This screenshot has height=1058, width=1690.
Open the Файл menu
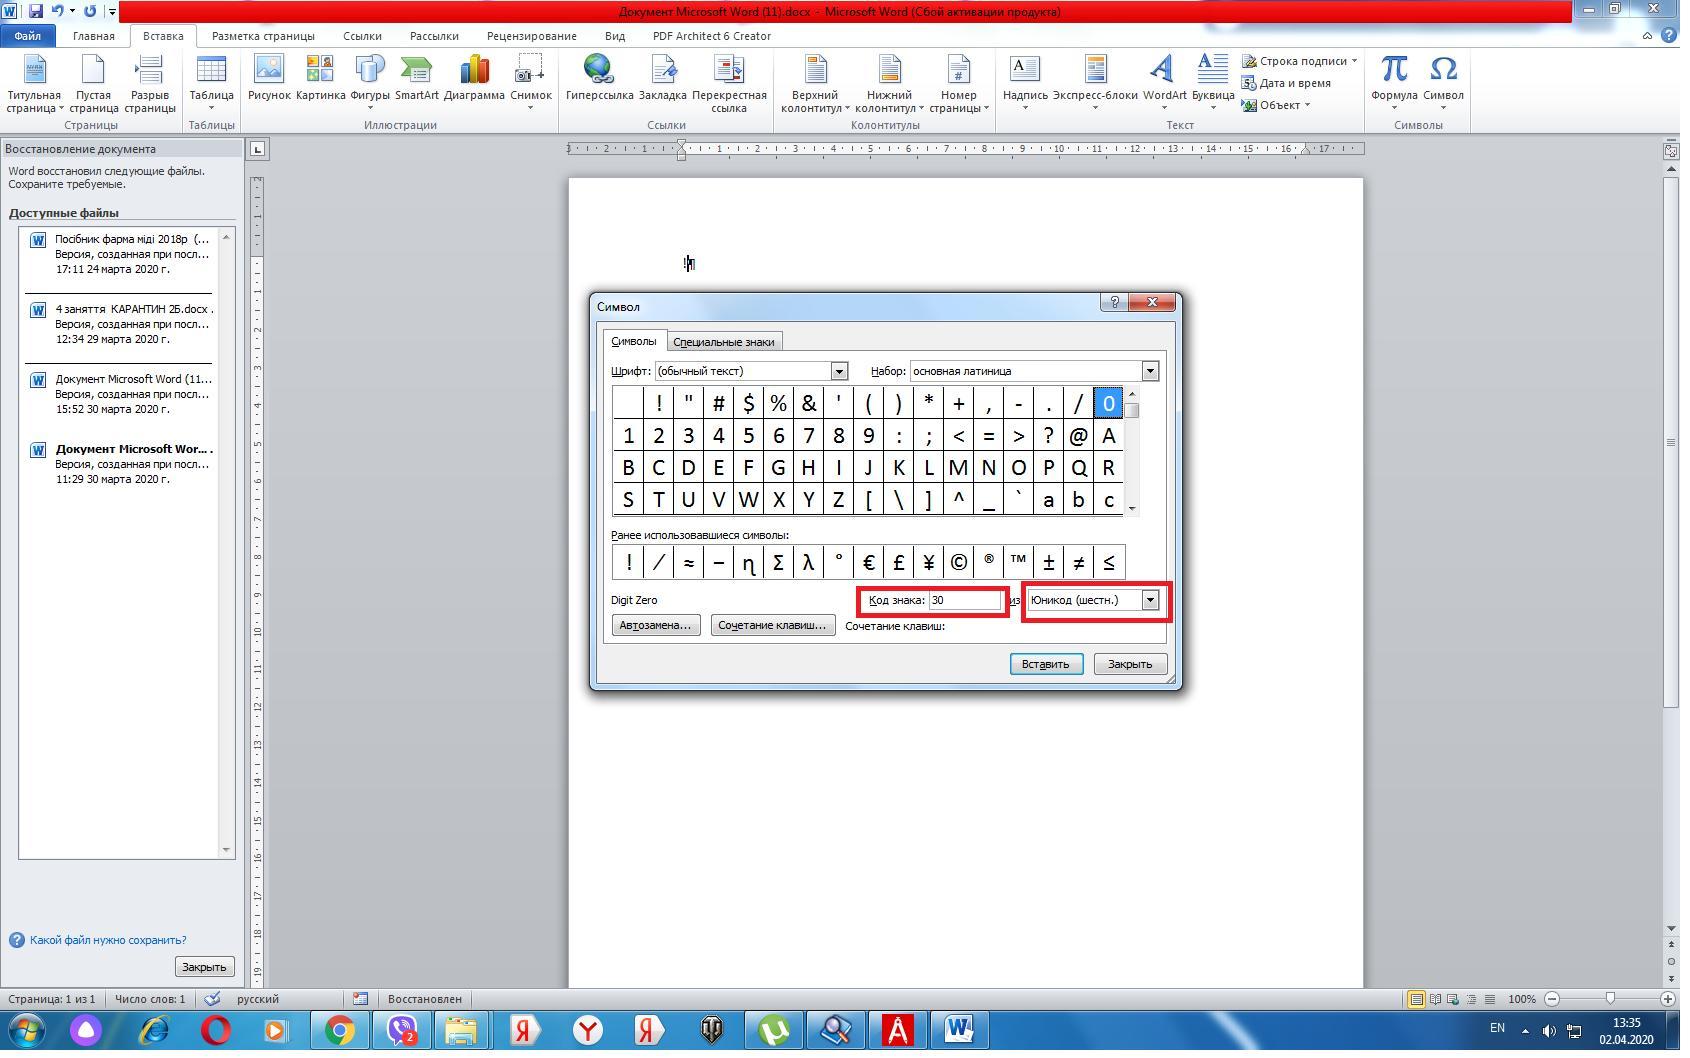tap(28, 36)
